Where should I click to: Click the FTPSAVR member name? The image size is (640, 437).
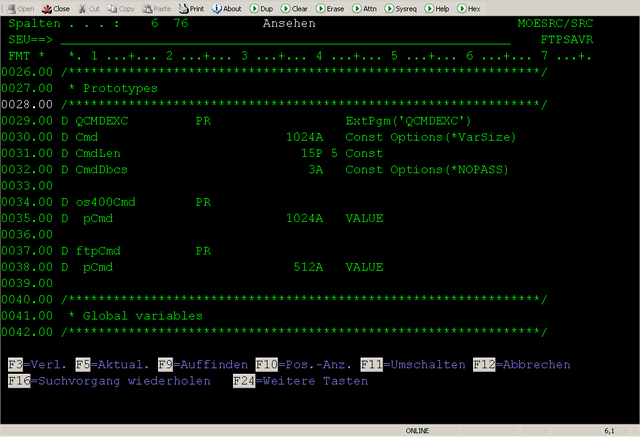567,40
